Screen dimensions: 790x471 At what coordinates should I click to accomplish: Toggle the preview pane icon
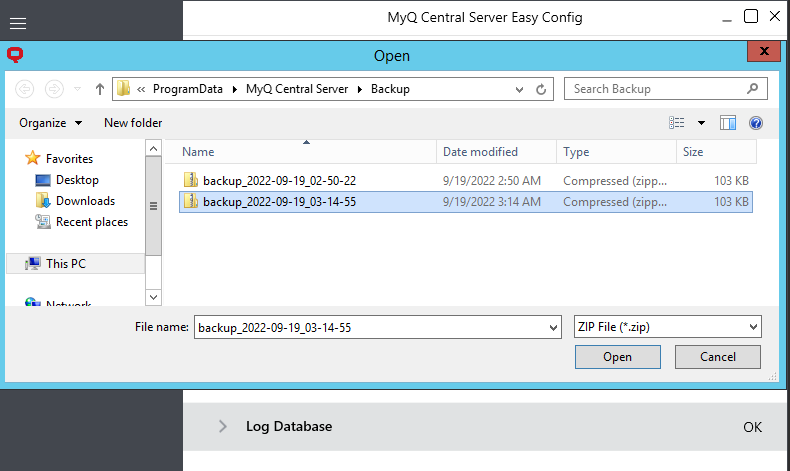click(x=728, y=123)
